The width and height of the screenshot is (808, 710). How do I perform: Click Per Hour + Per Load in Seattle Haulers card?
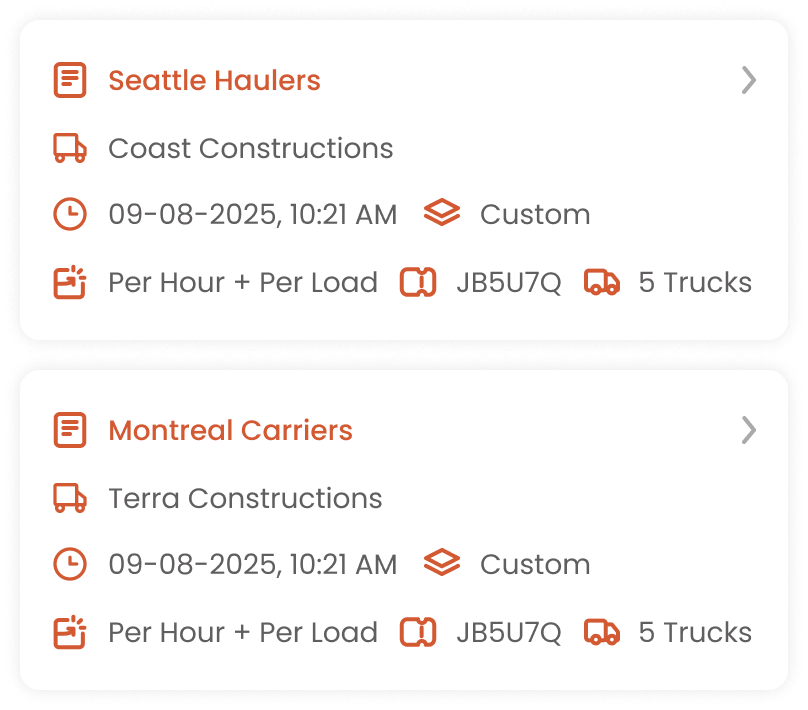point(243,282)
